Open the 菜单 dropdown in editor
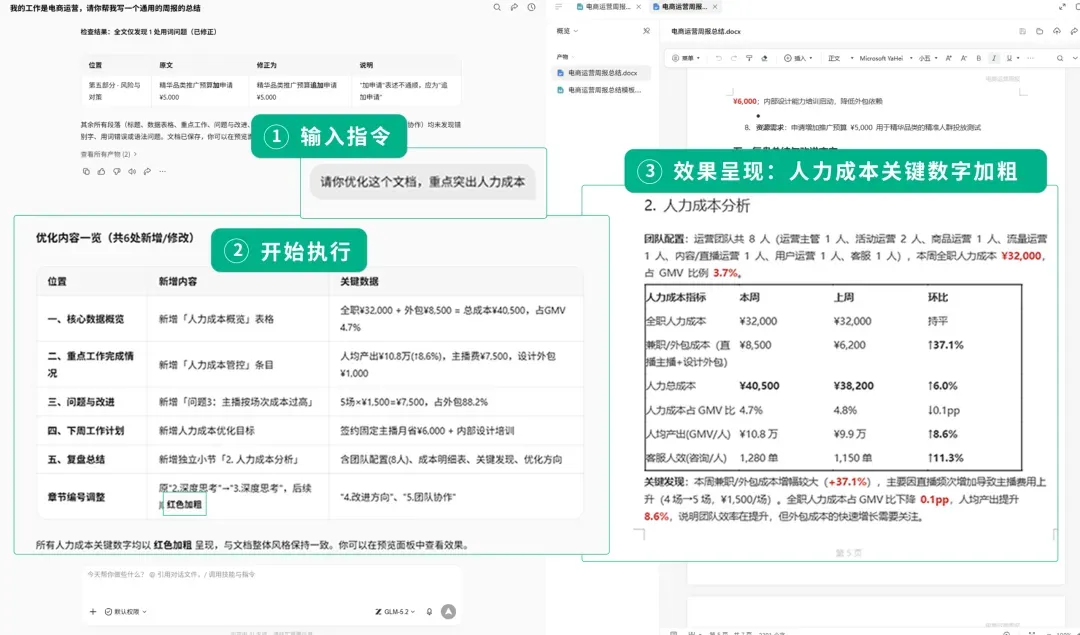1080x635 pixels. (686, 59)
